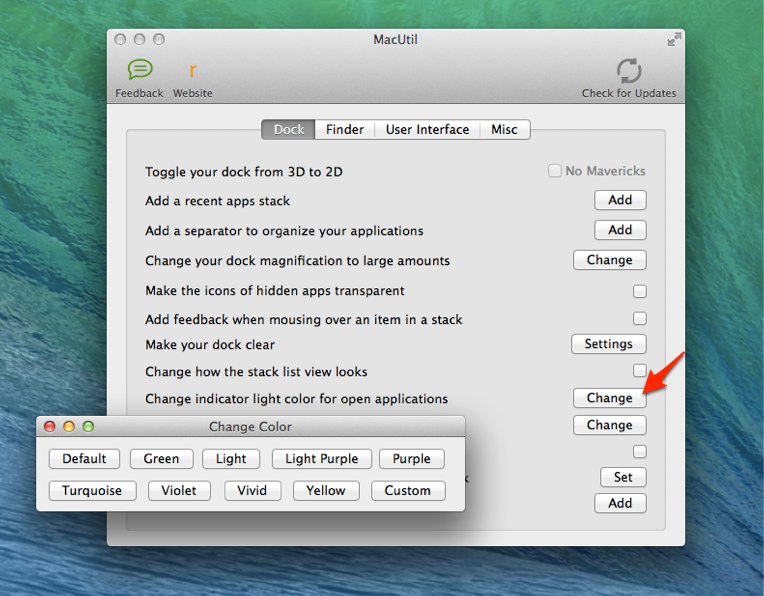The image size is (764, 596).
Task: Toggle the checkbox above the Set button
Action: [x=640, y=452]
